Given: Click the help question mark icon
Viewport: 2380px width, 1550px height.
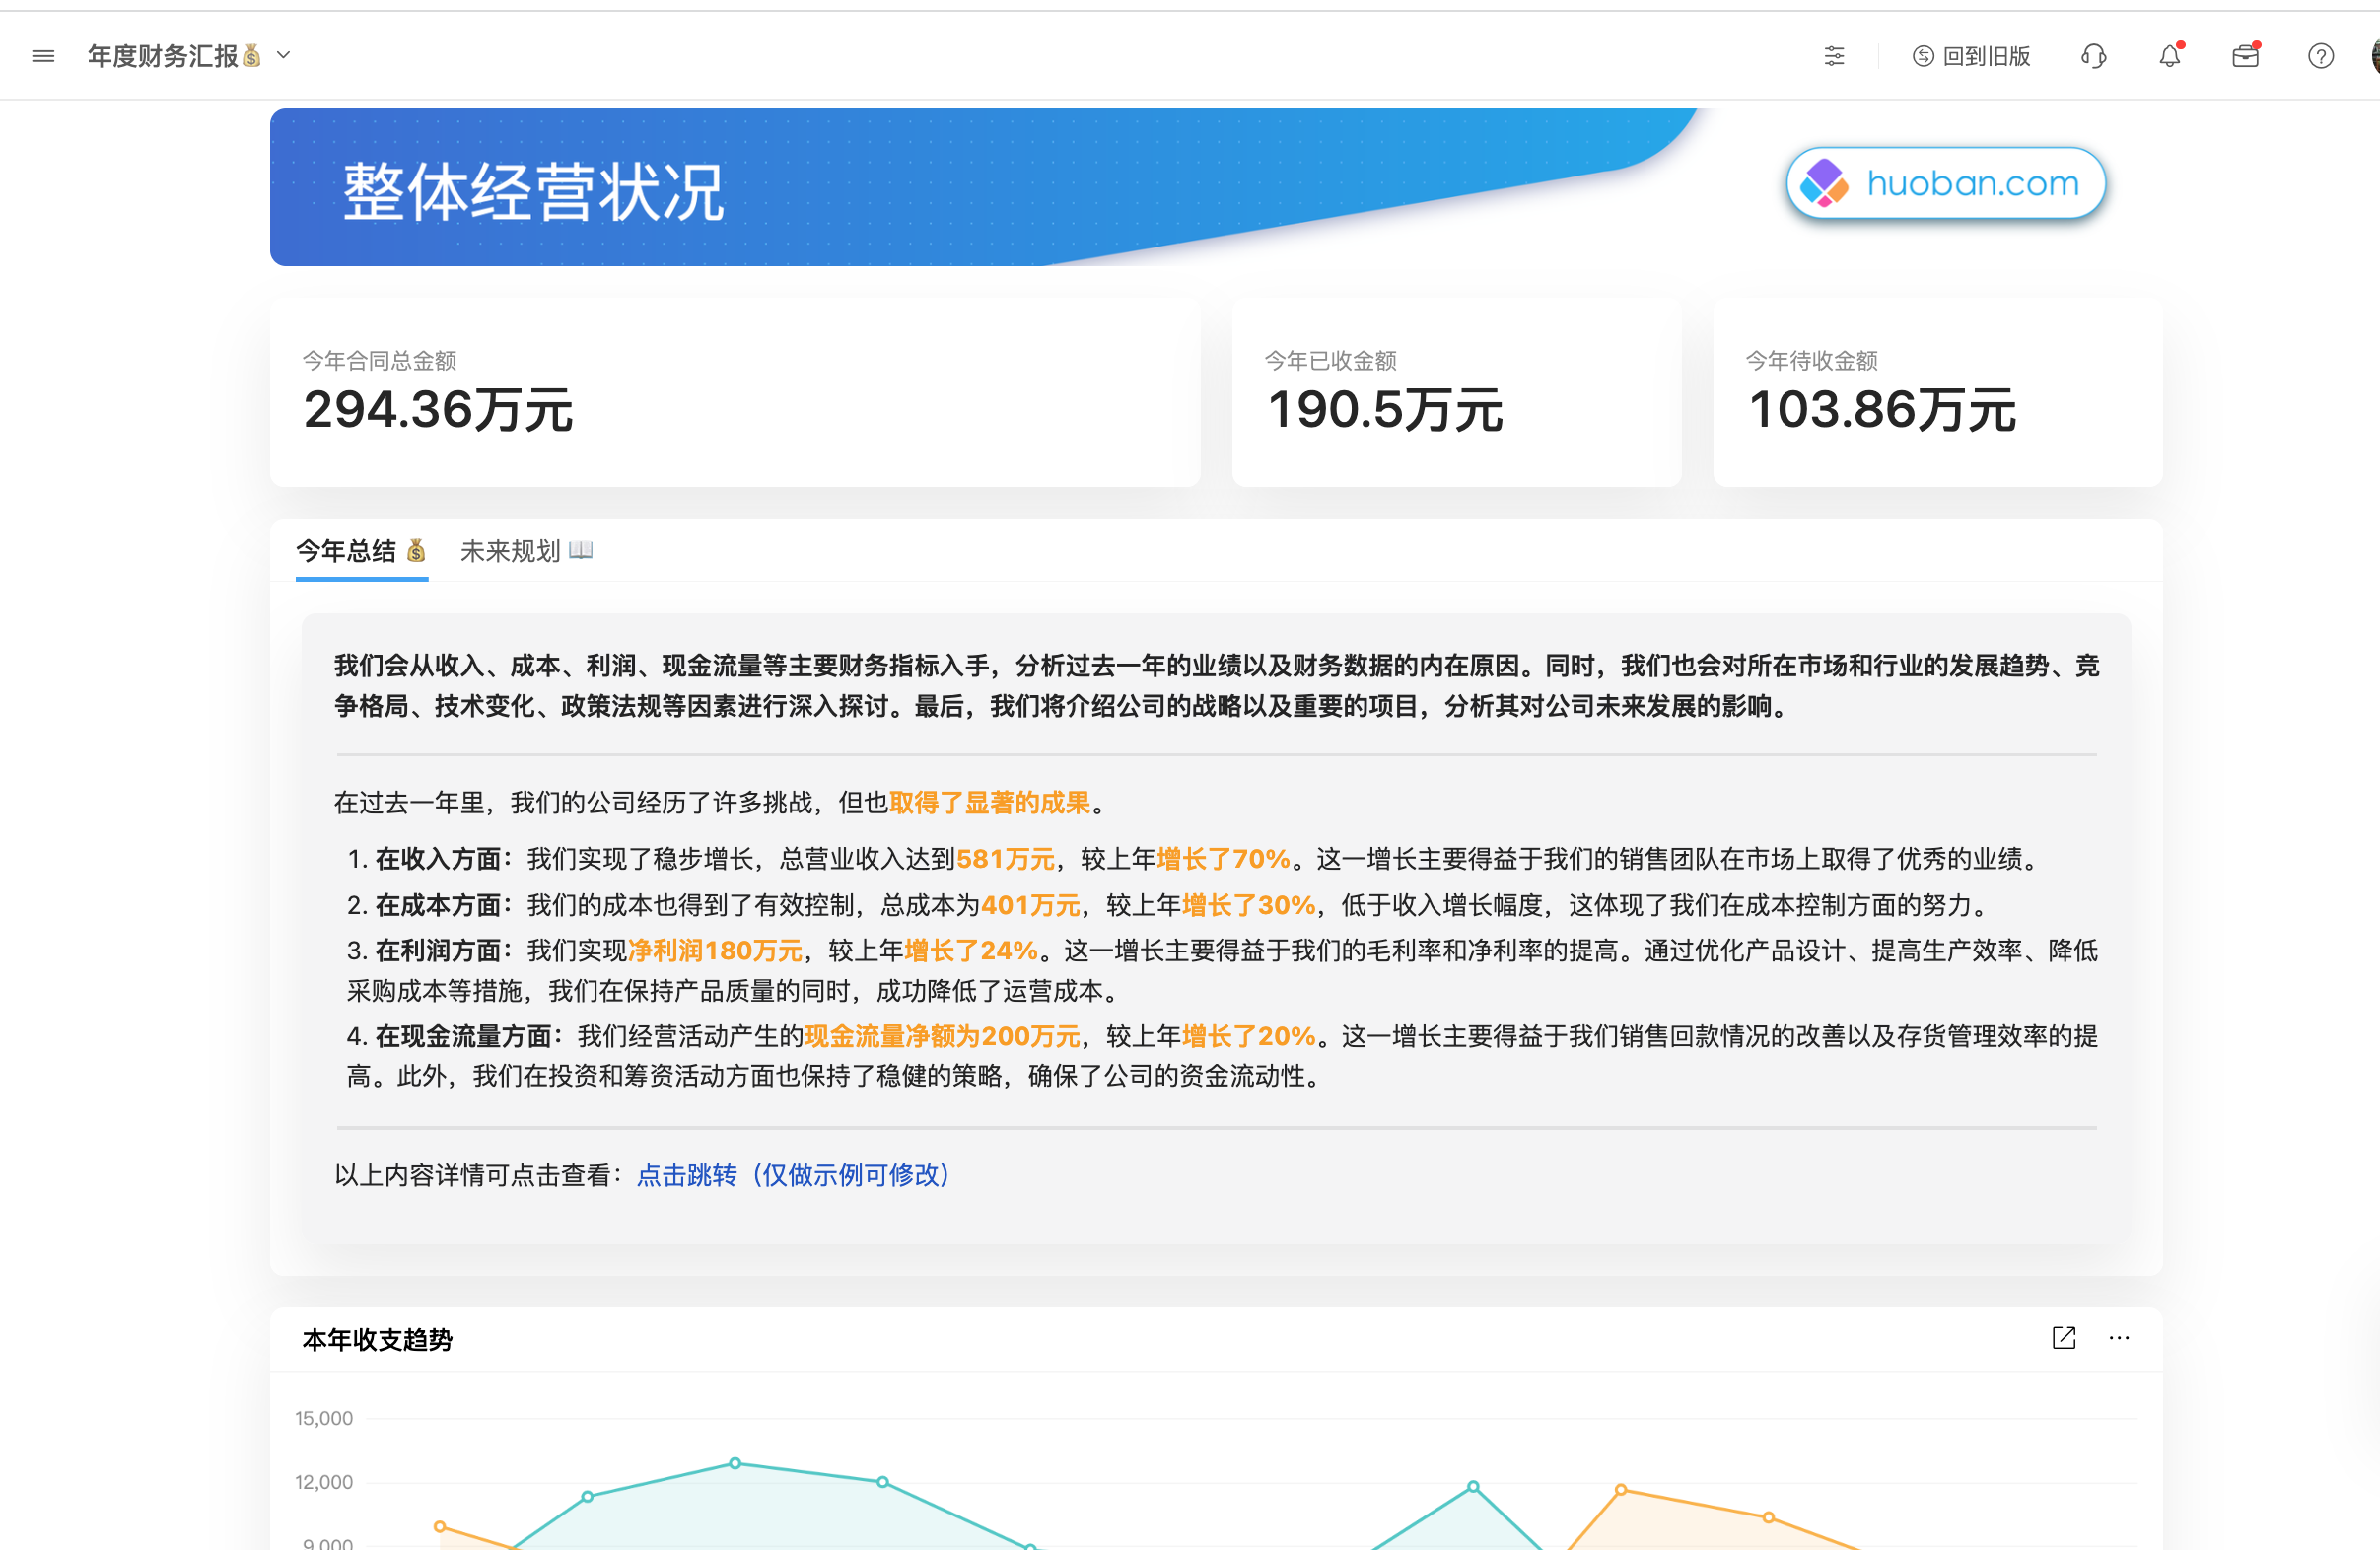Looking at the screenshot, I should click(x=2319, y=57).
